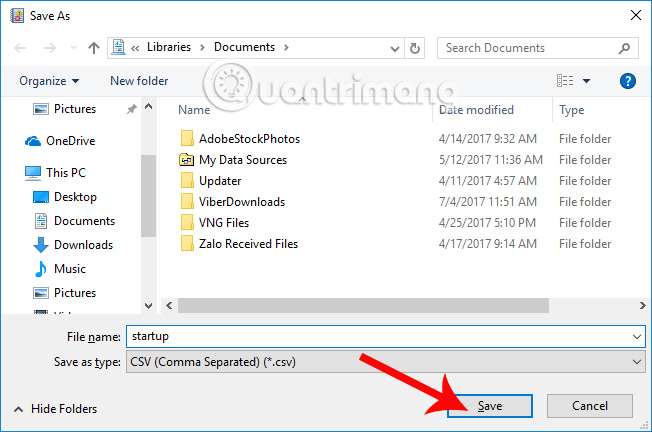Select the Zalo Received Files folder
This screenshot has width=652, height=432.
click(x=248, y=244)
